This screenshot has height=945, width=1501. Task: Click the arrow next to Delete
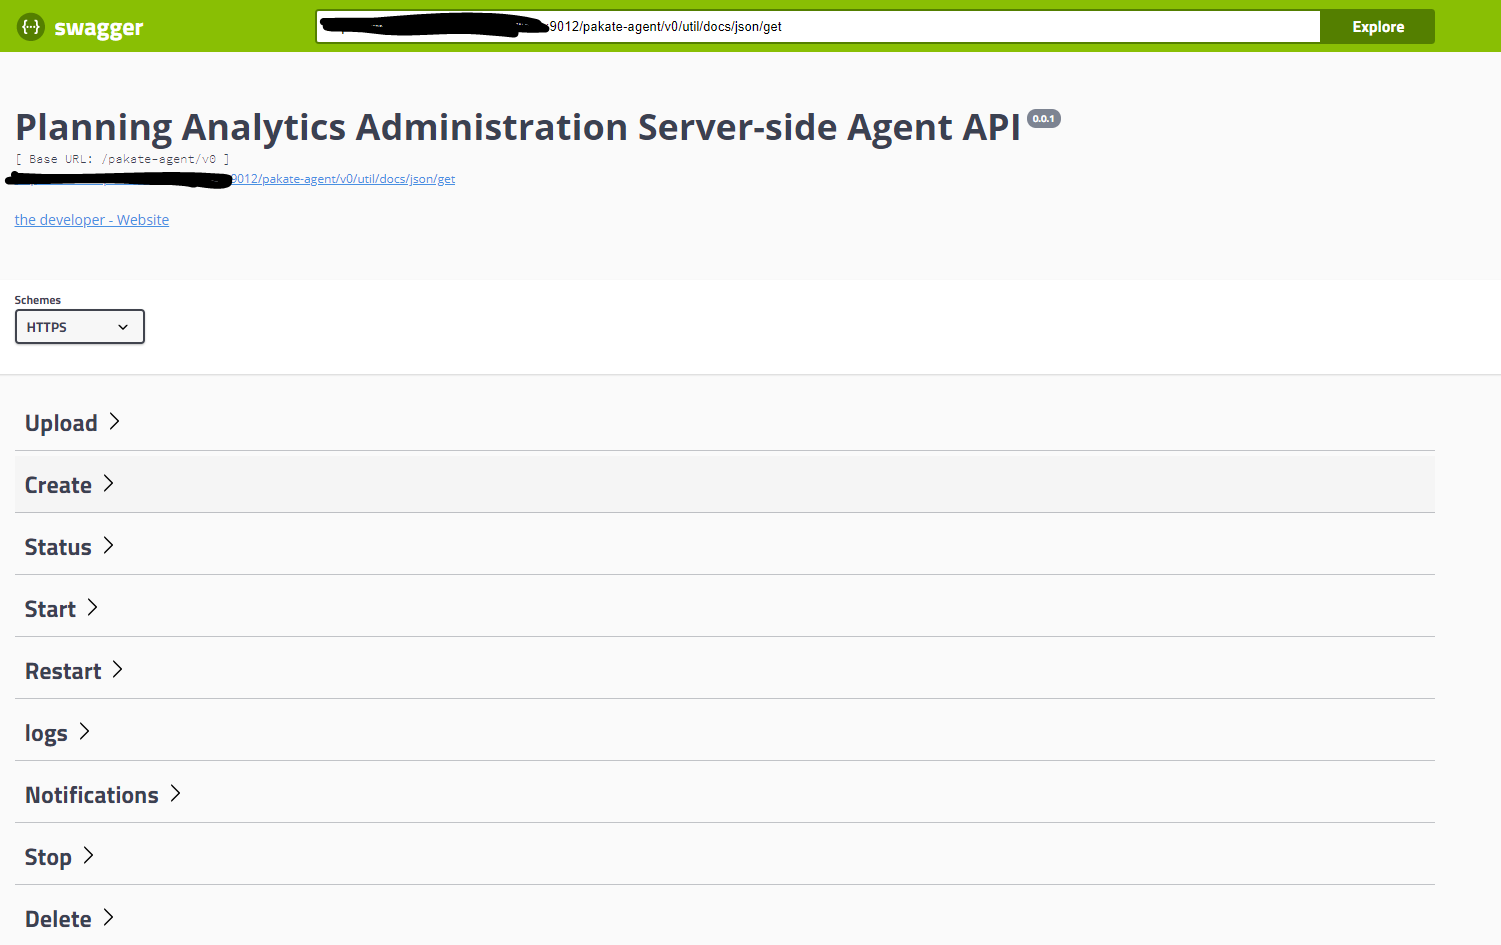[x=108, y=918]
